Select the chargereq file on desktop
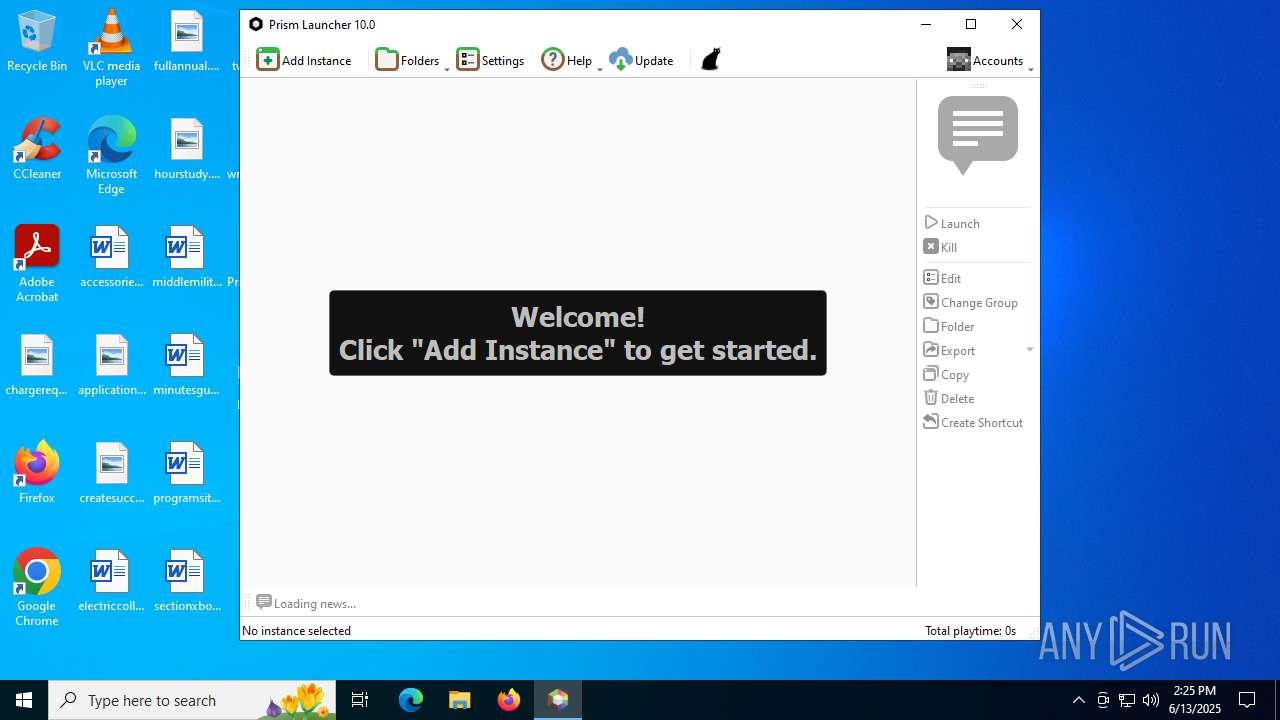This screenshot has width=1280, height=720. click(37, 365)
